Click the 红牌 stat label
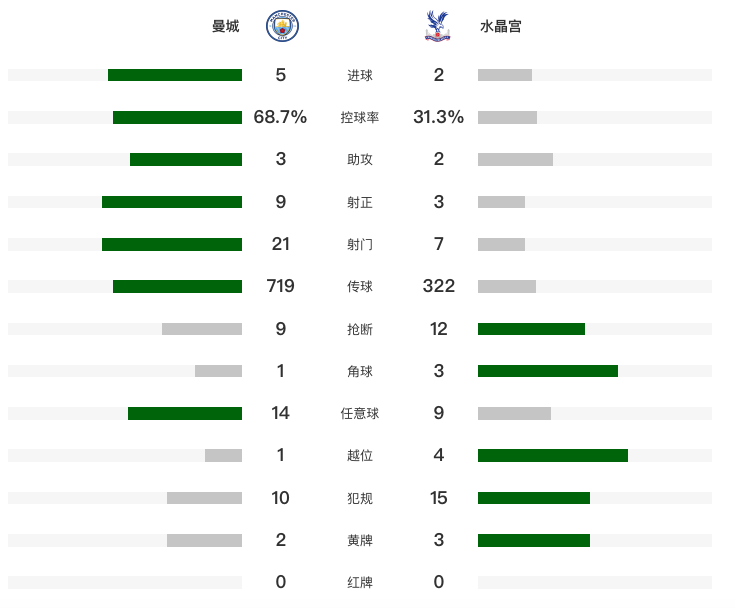The image size is (735, 608). (360, 582)
